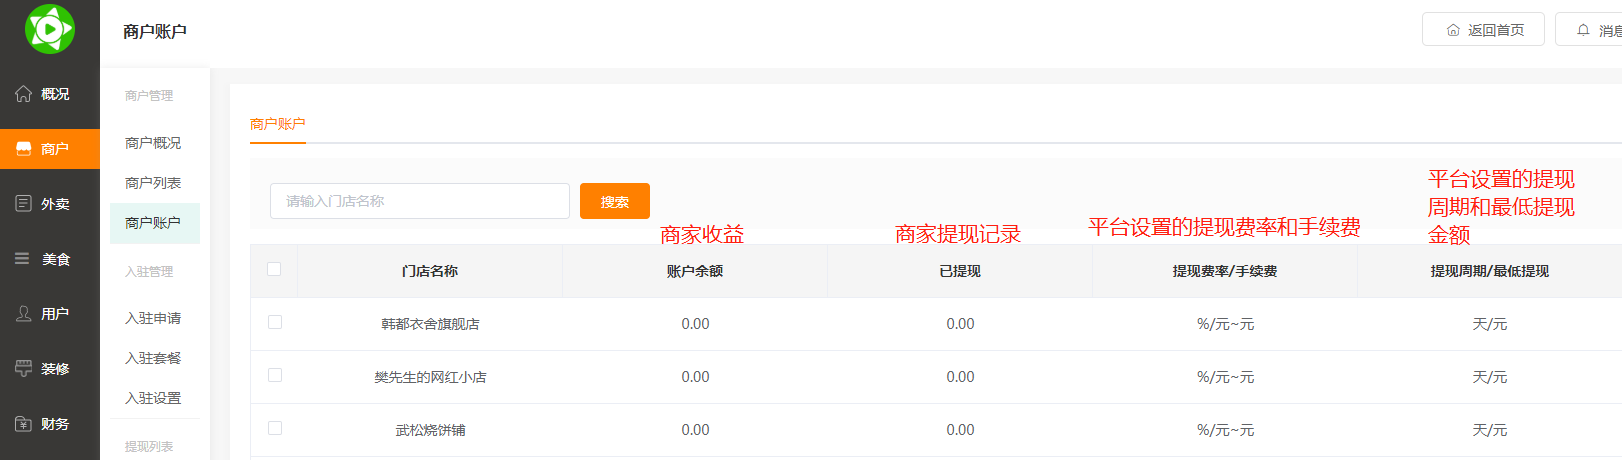
Task: Select the 商户 merchant sidebar item
Action: pos(50,149)
